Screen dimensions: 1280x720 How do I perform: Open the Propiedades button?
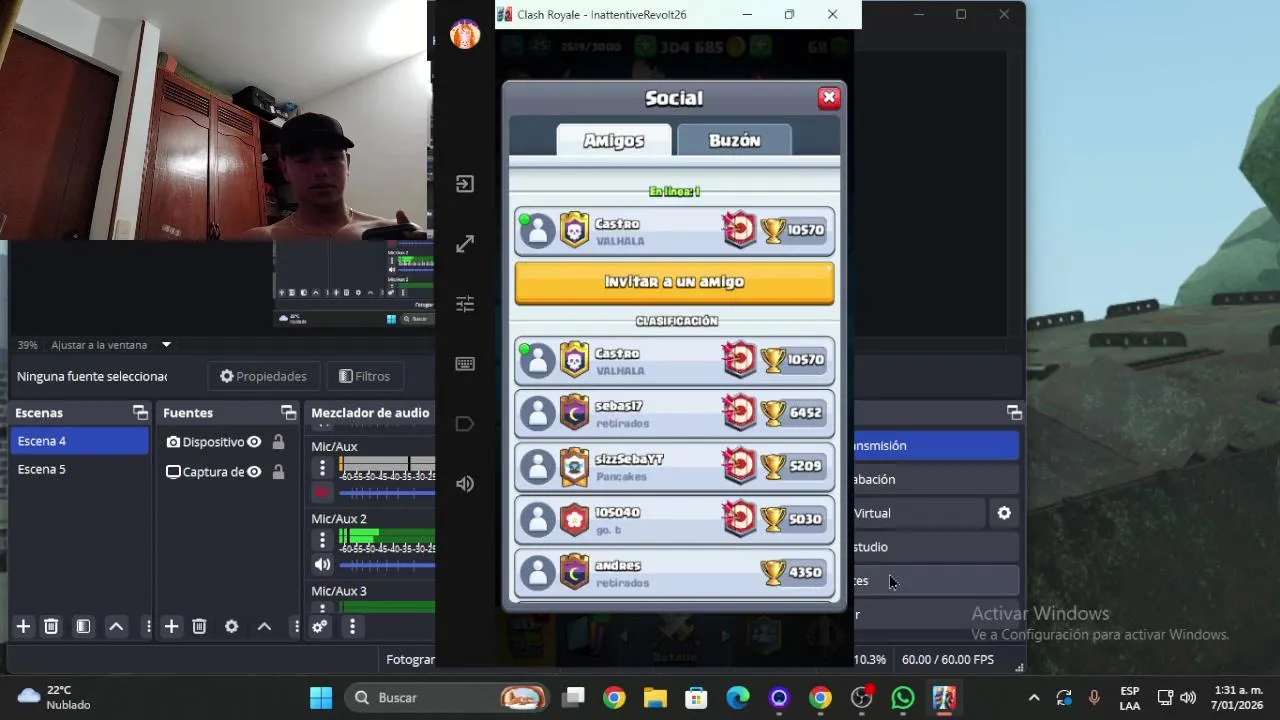pyautogui.click(x=263, y=376)
